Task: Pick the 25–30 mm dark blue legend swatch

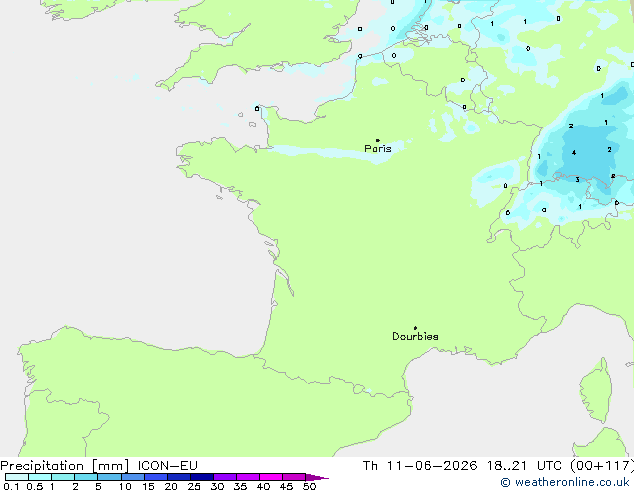Action: 202,477
